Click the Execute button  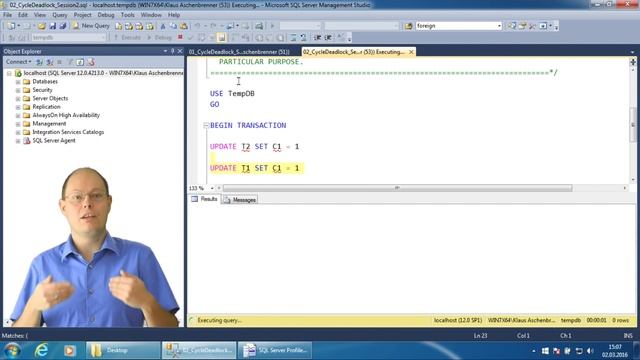click(x=127, y=38)
